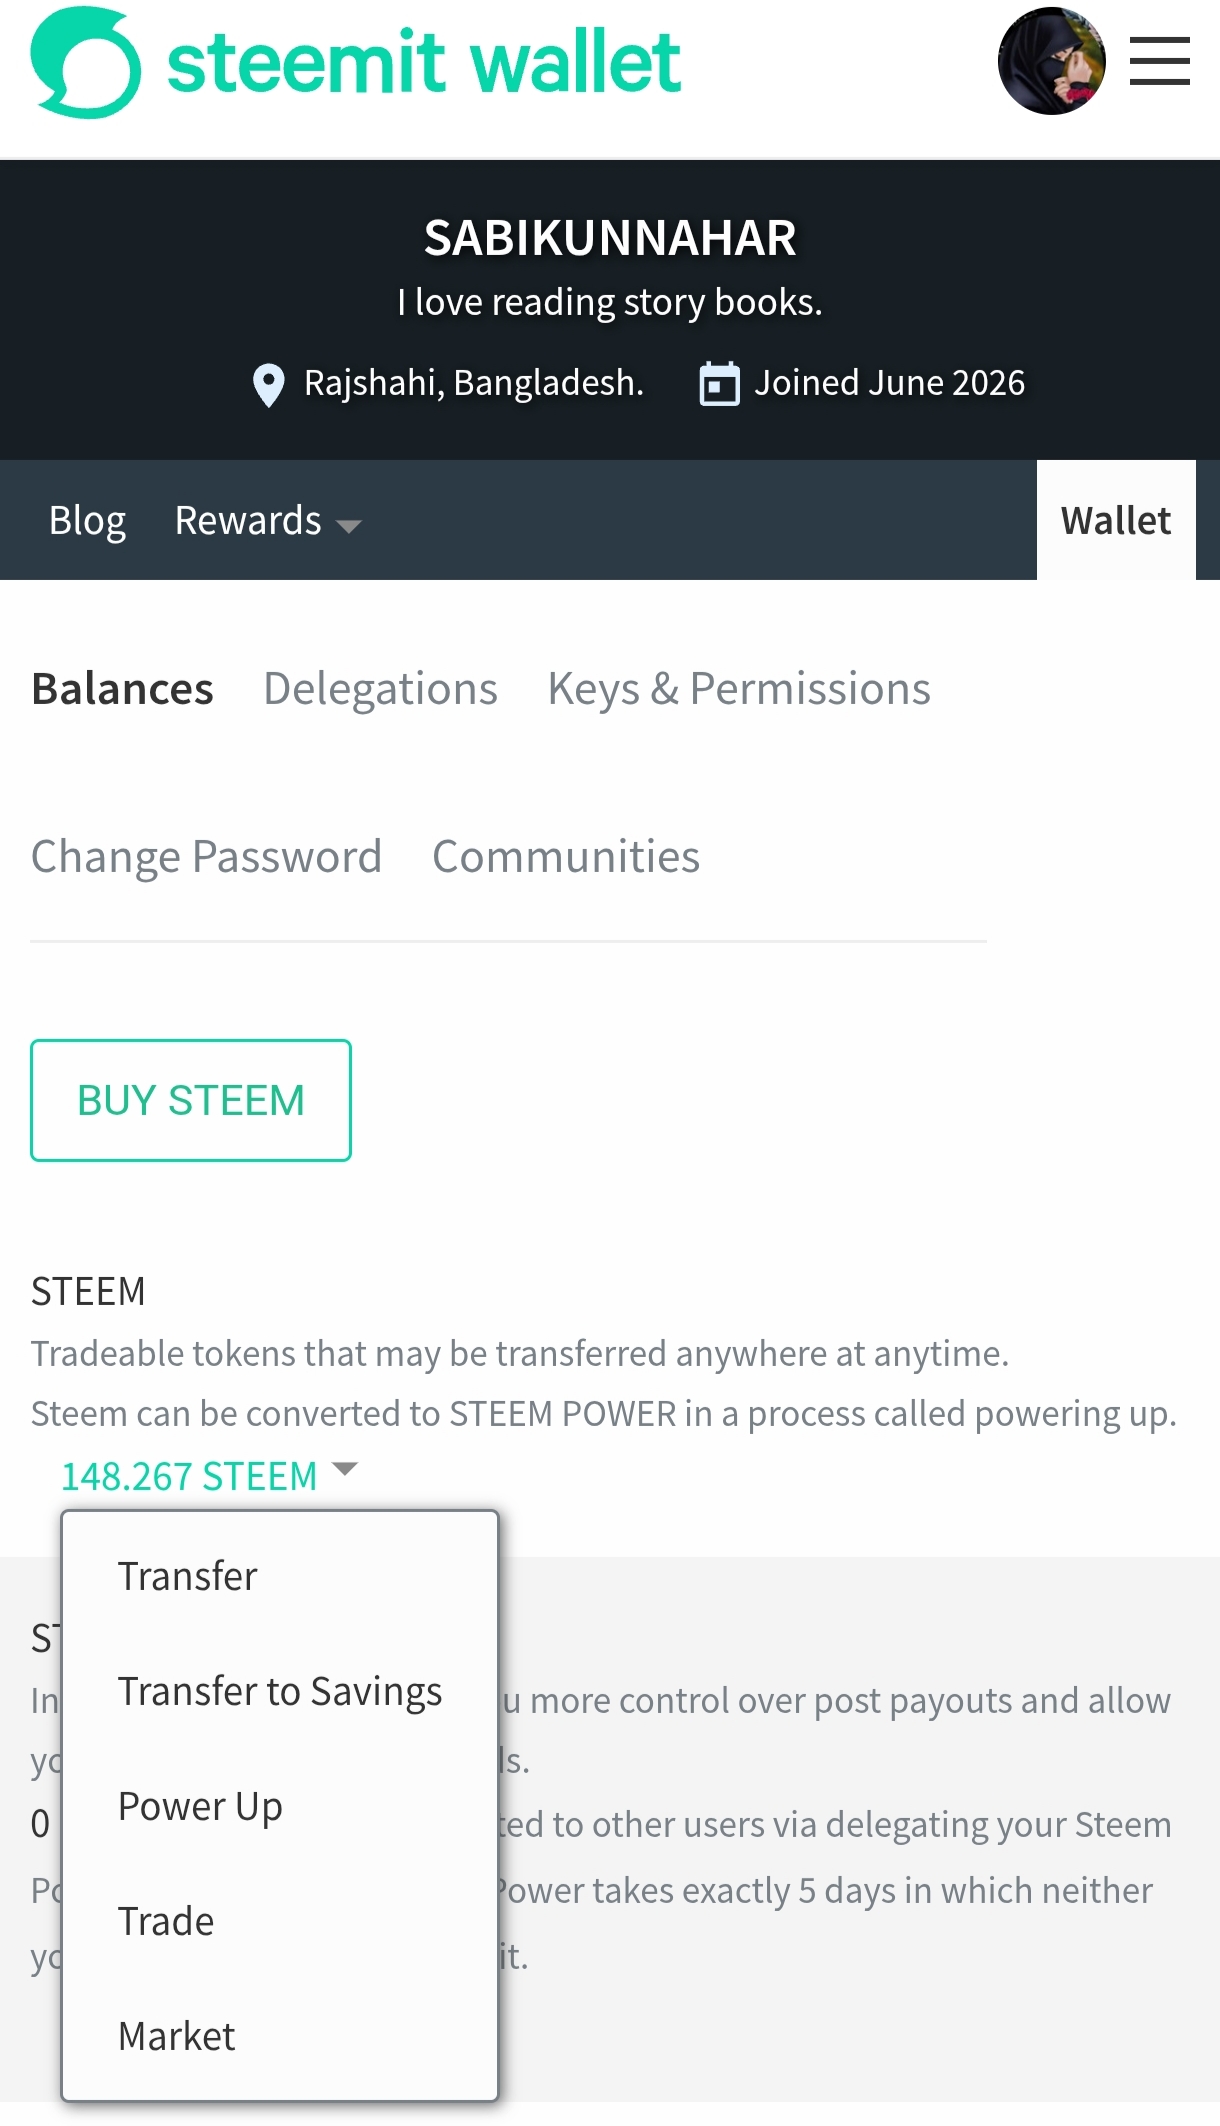Expand the Rewards dropdown arrow
Image resolution: width=1220 pixels, height=2126 pixels.
pyautogui.click(x=348, y=525)
